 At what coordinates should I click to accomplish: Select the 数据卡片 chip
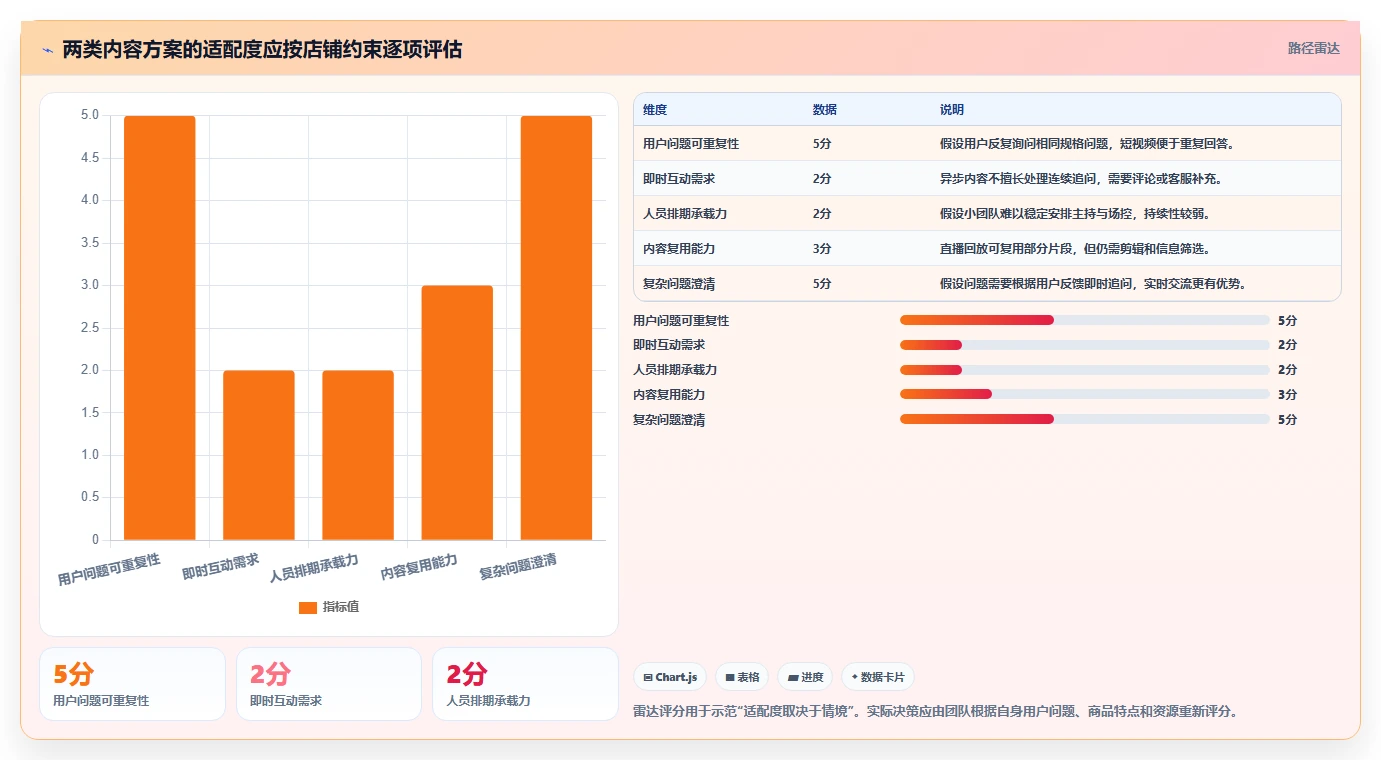877,677
